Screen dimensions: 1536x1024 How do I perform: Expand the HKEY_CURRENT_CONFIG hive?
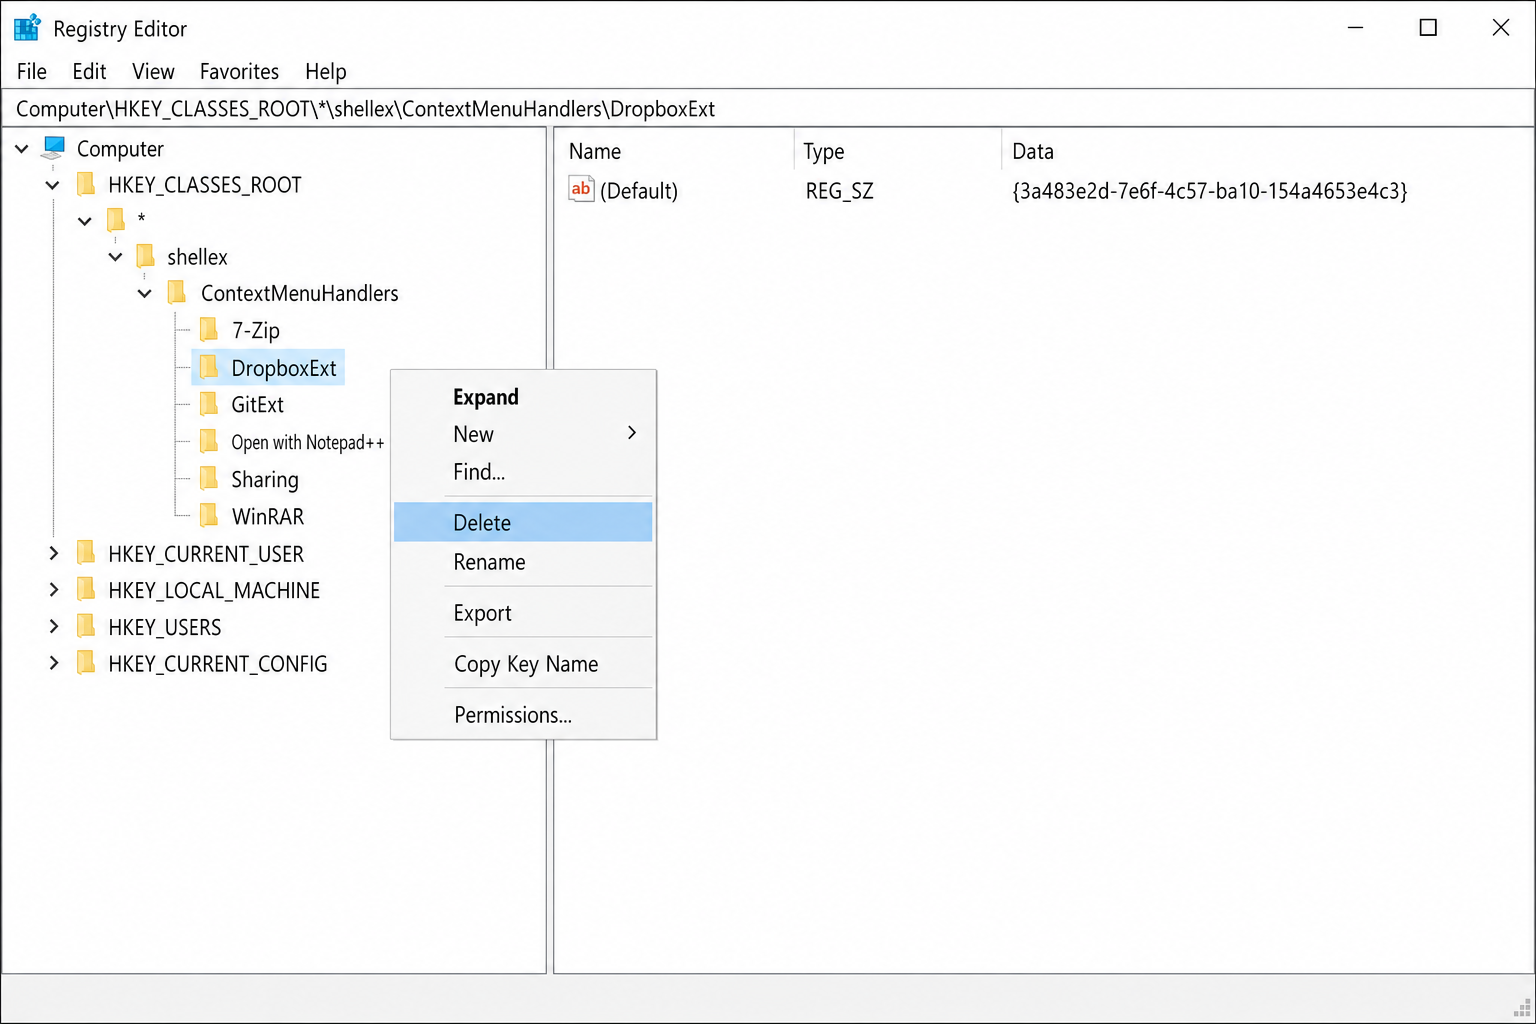pyautogui.click(x=54, y=663)
